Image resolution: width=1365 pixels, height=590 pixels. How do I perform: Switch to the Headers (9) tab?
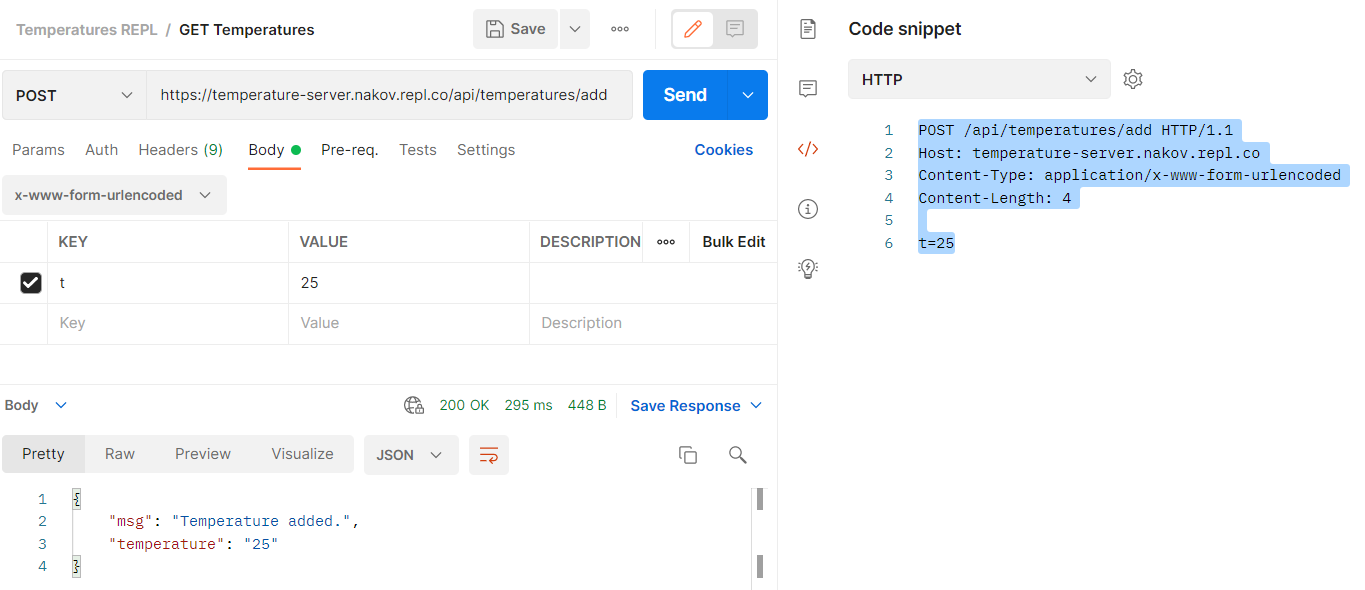pos(180,150)
